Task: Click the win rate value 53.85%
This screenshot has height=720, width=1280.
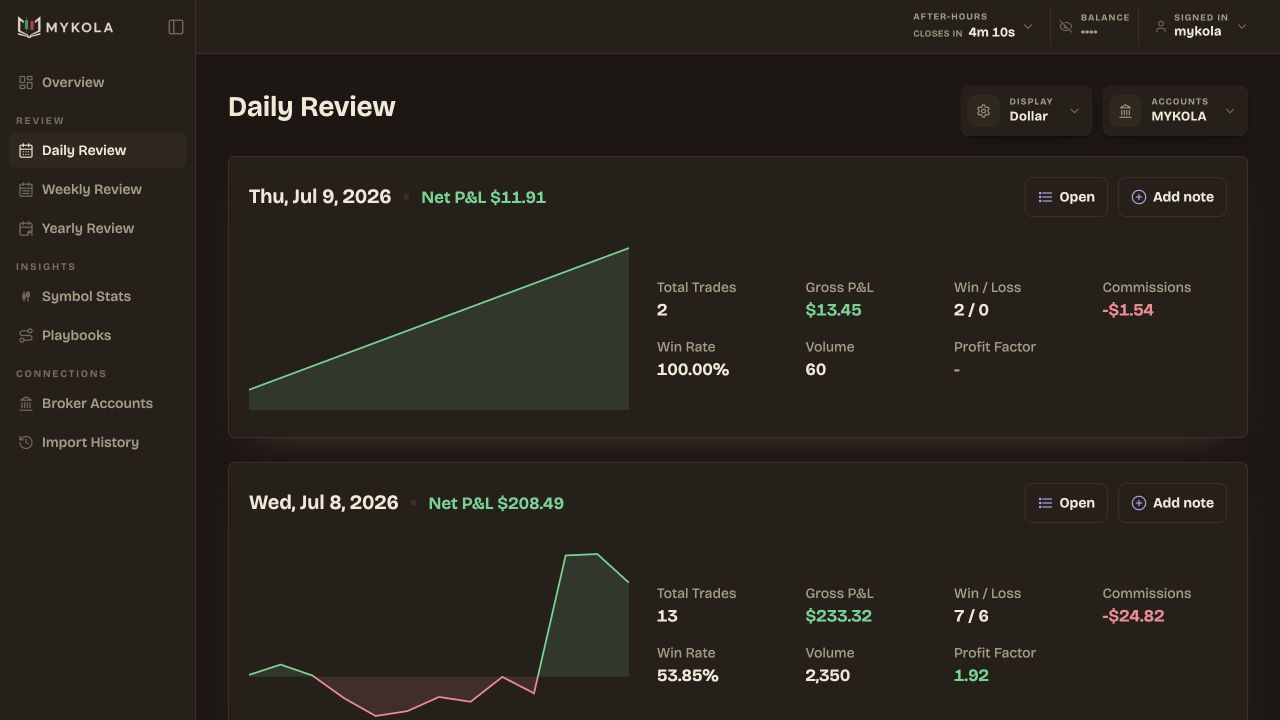Action: click(688, 676)
